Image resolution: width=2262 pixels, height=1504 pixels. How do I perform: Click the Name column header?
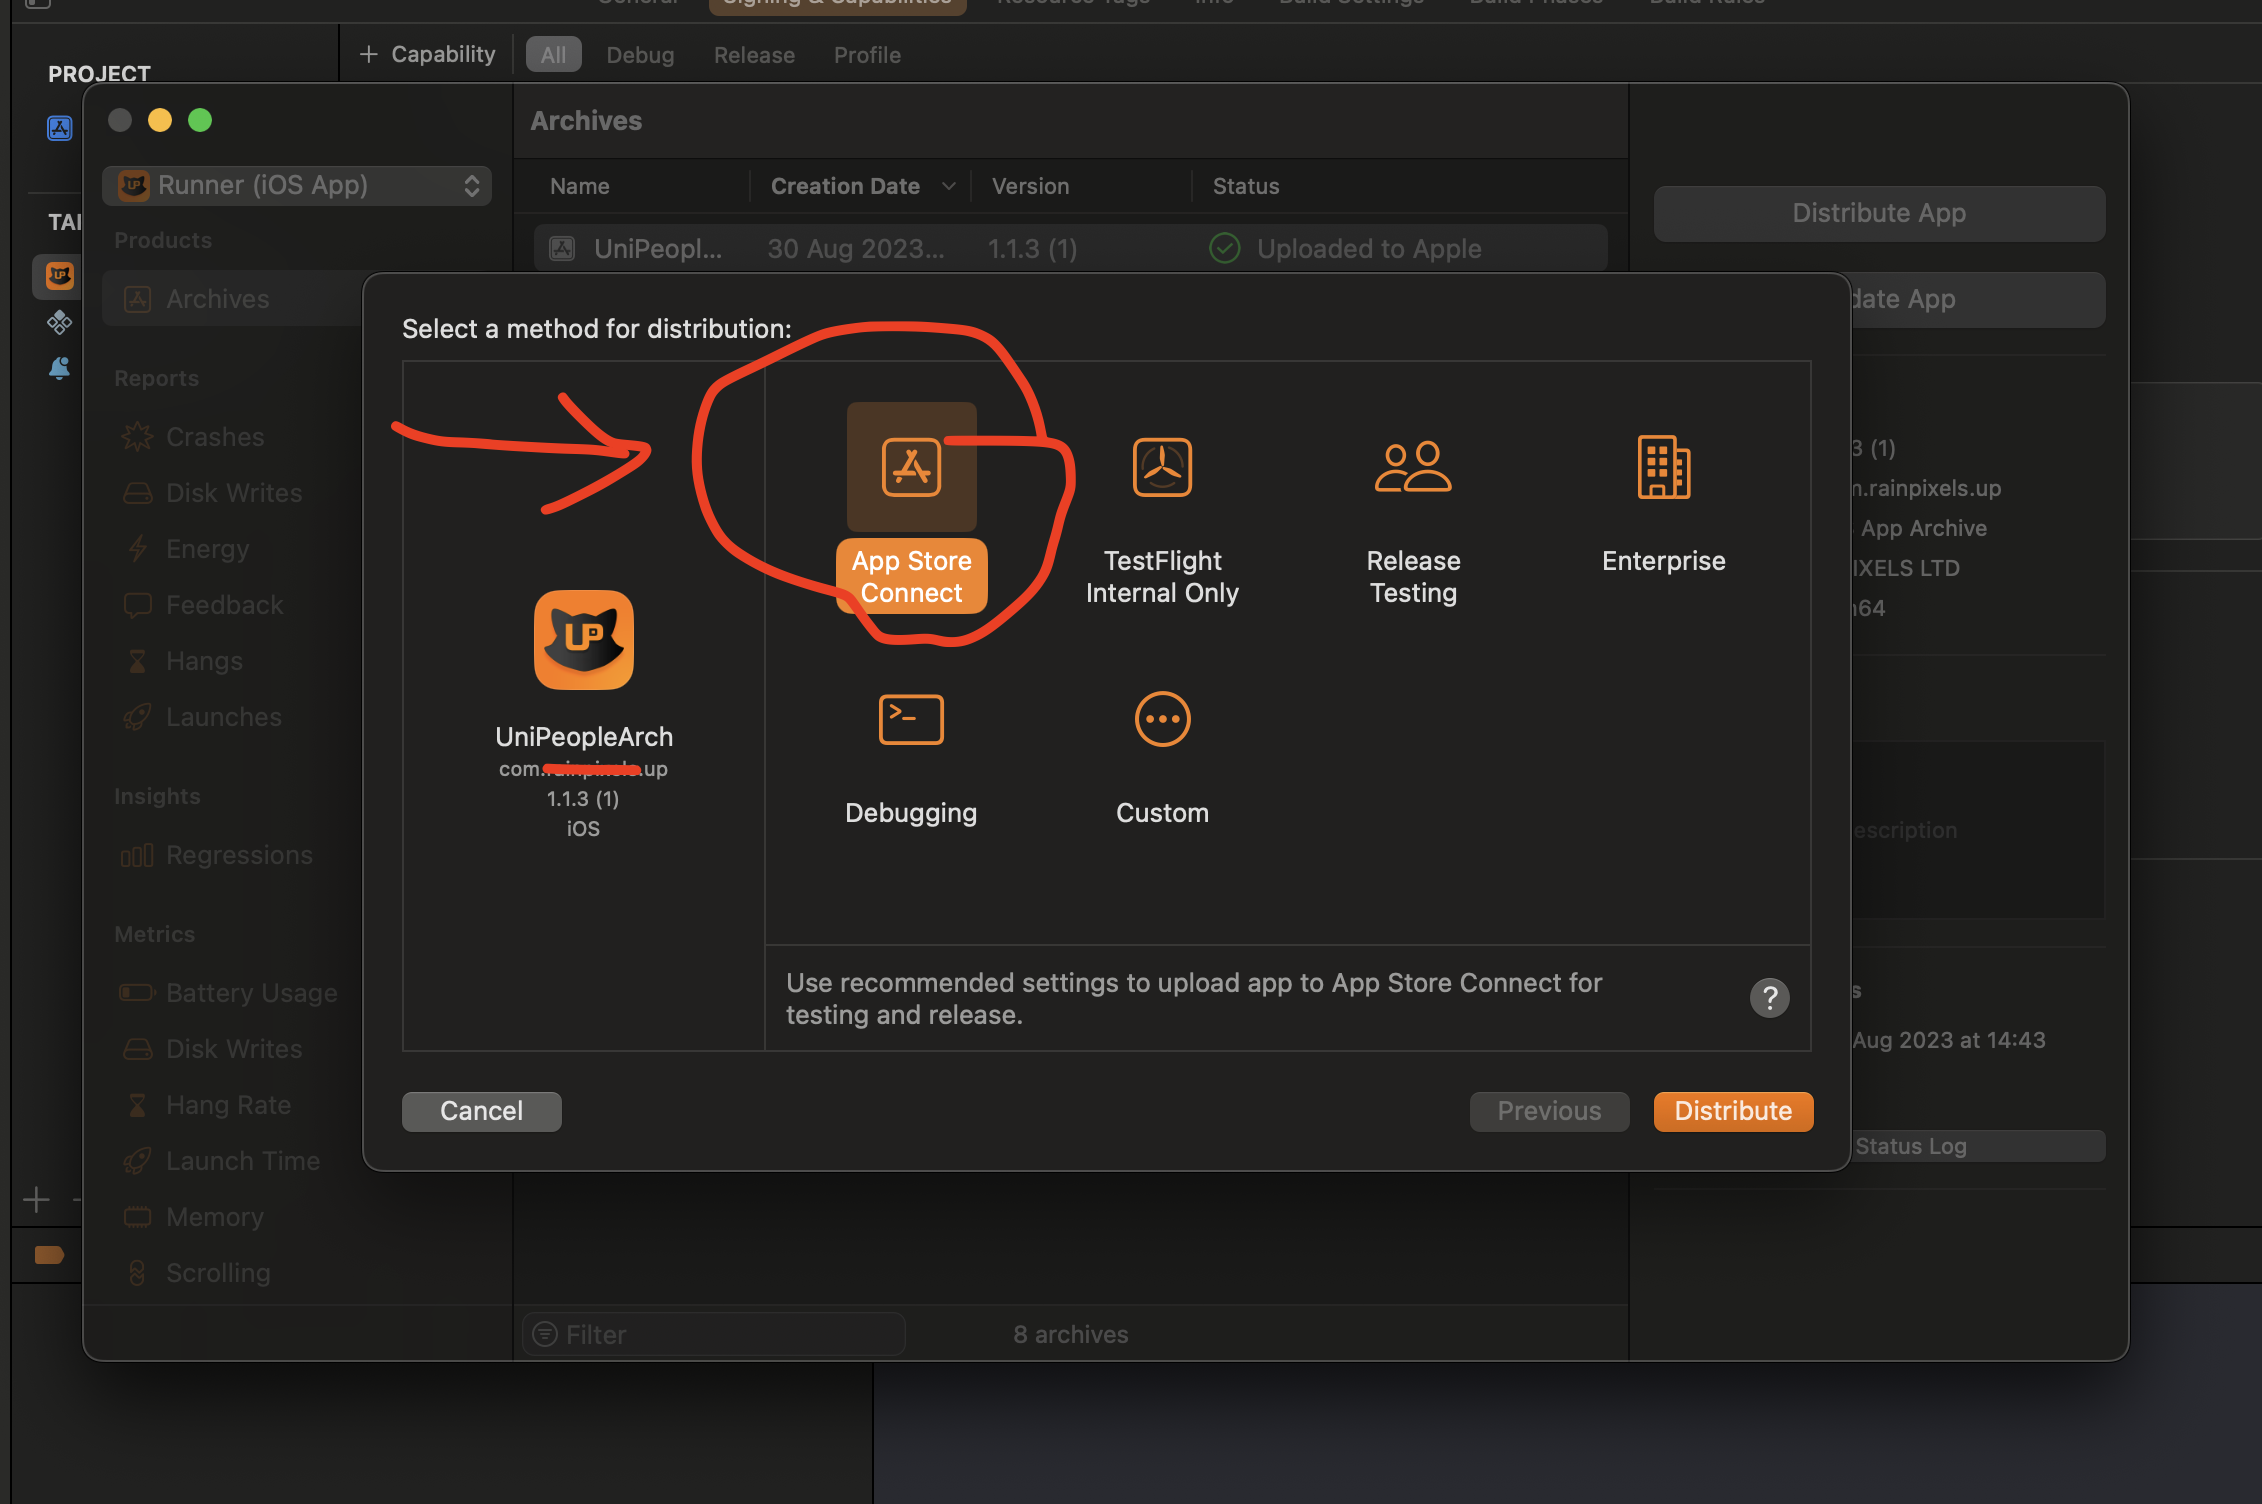pyautogui.click(x=579, y=186)
